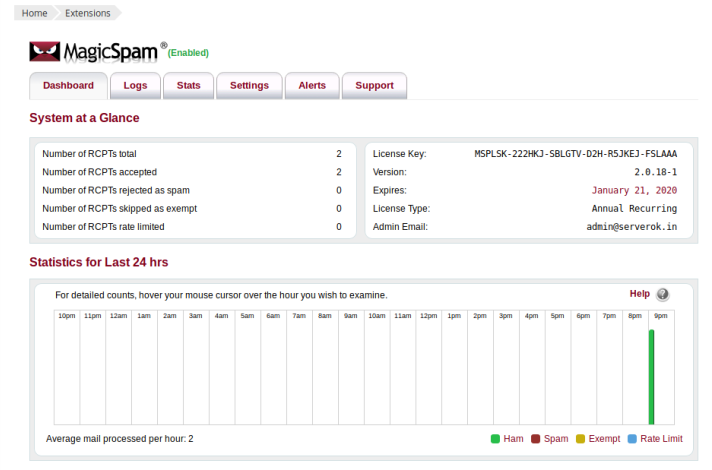Click the green Ham bar in chart

pos(652,377)
